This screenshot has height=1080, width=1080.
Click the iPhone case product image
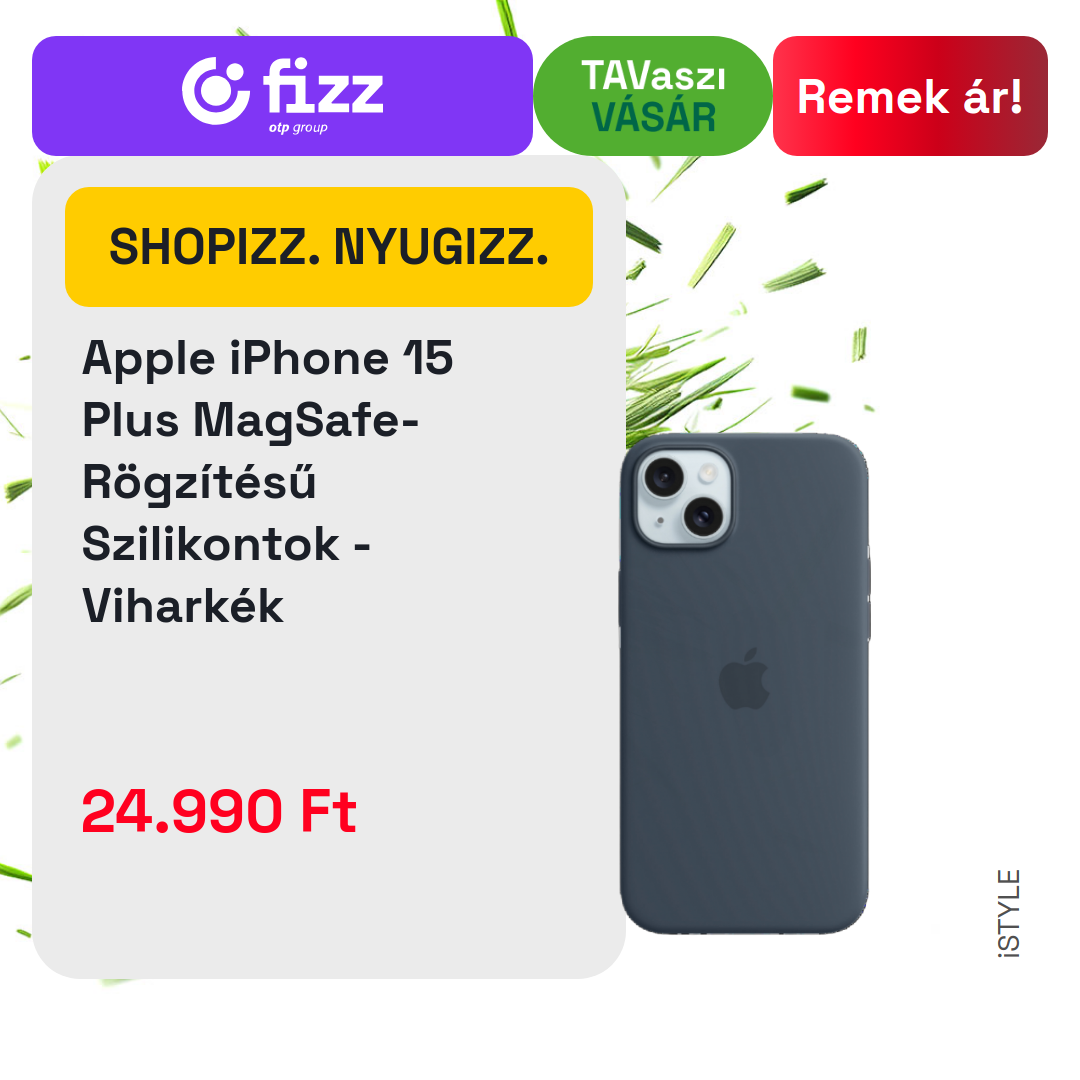click(744, 683)
